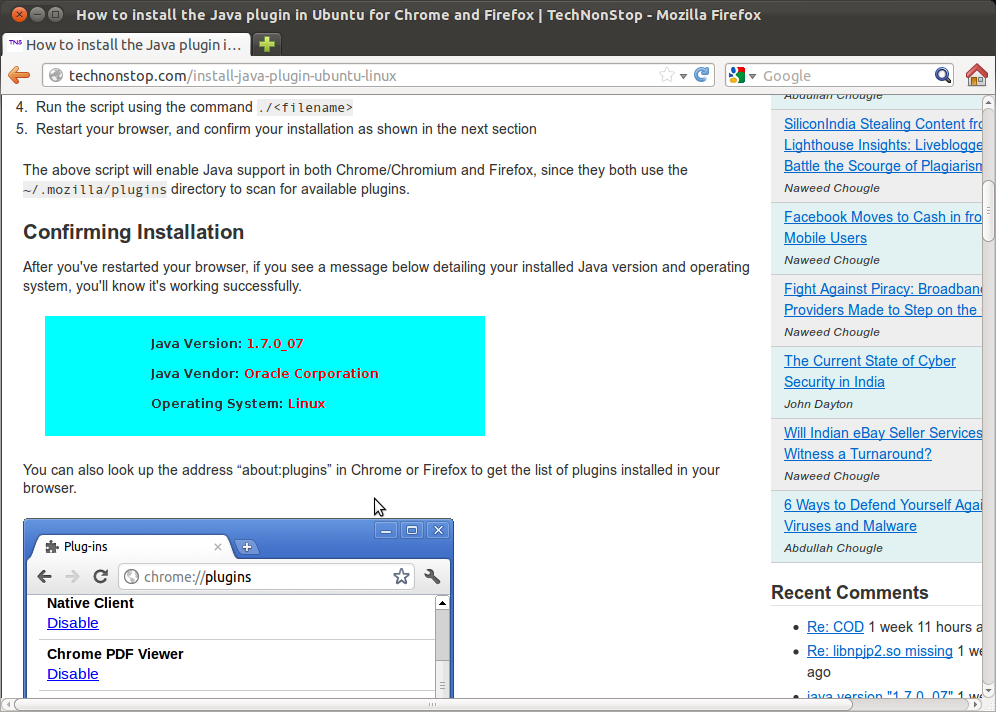The image size is (996, 712).
Task: Open Firefox home page icon
Action: [976, 75]
